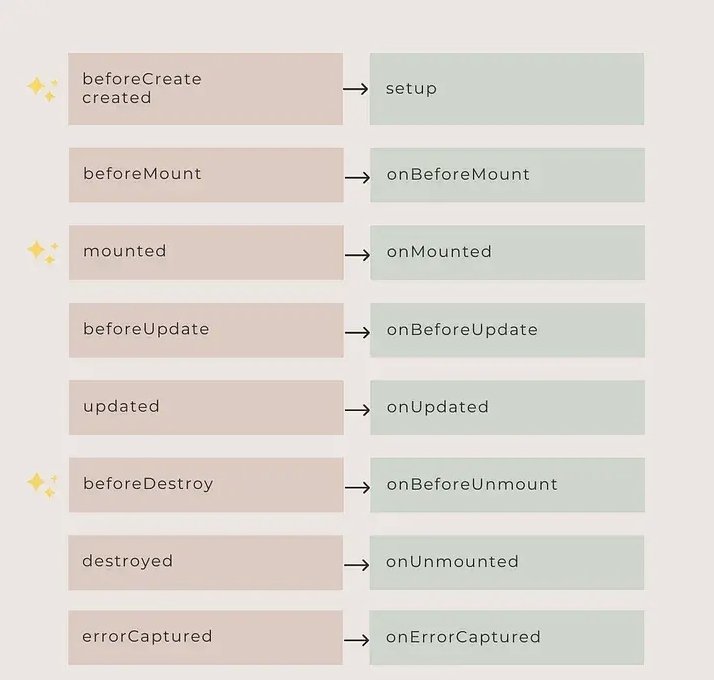Viewport: 714px width, 680px height.
Task: Select the onErrorCaptured box
Action: tap(507, 638)
